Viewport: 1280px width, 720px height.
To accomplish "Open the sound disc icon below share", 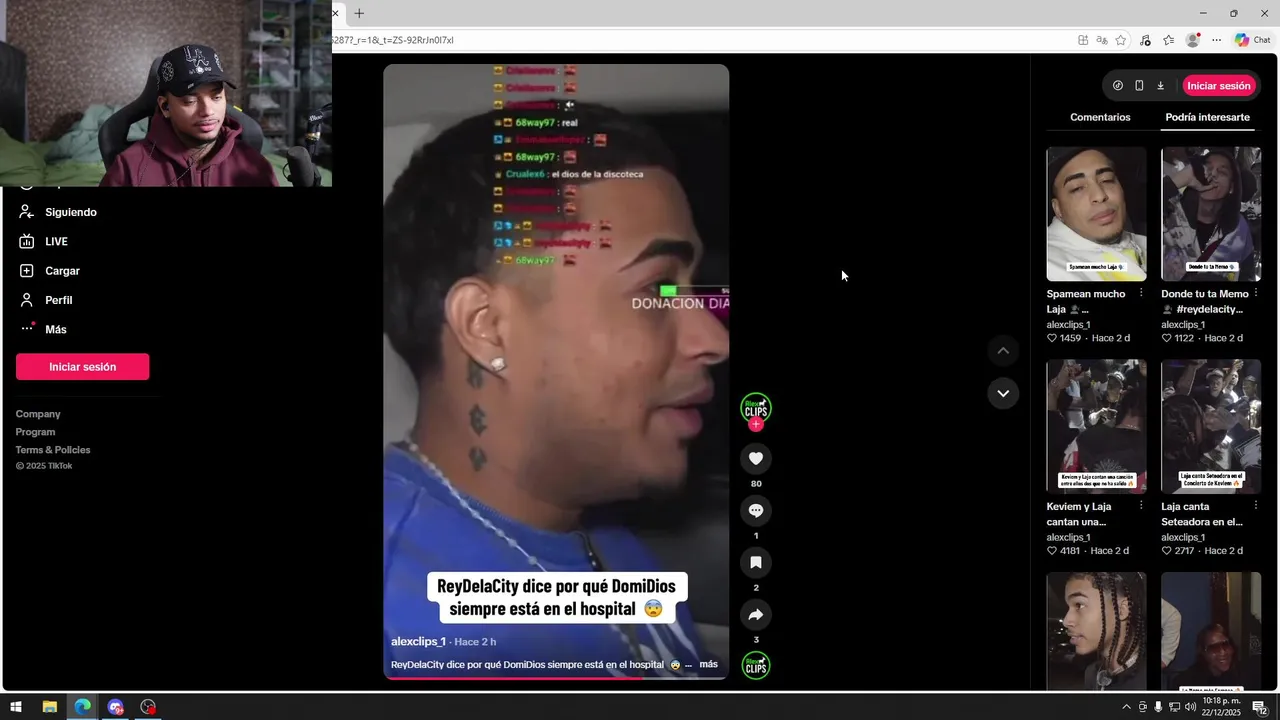I will 756,665.
